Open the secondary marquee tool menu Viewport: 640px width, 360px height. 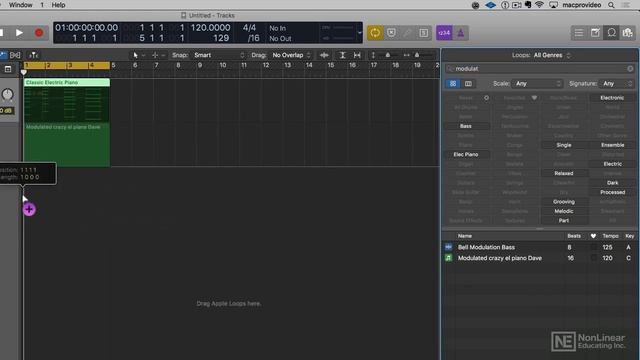(158, 55)
